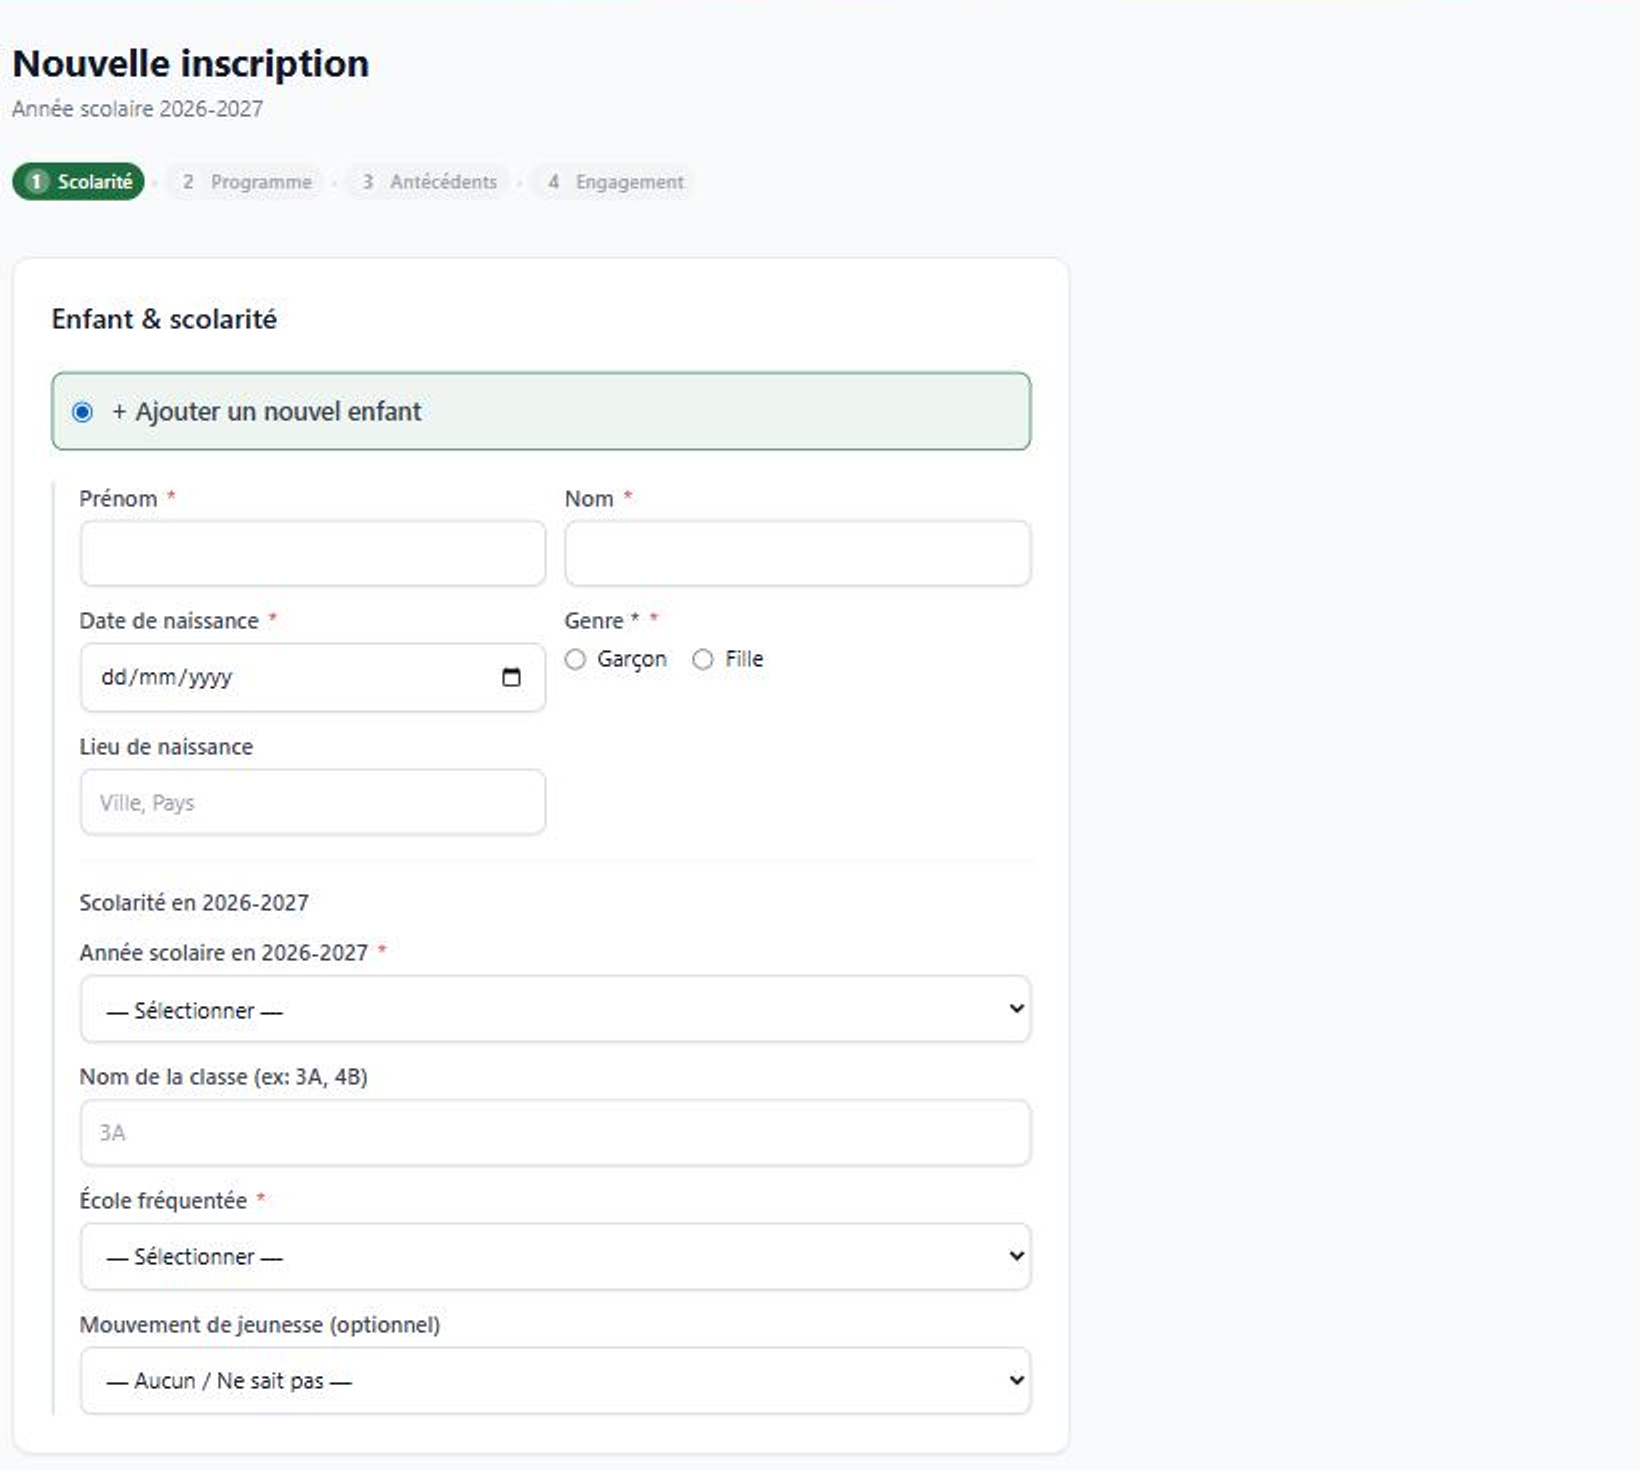Expand the Mouvement de jeunesse dropdown
Screen dimensions: 1640x1470
[555, 1380]
